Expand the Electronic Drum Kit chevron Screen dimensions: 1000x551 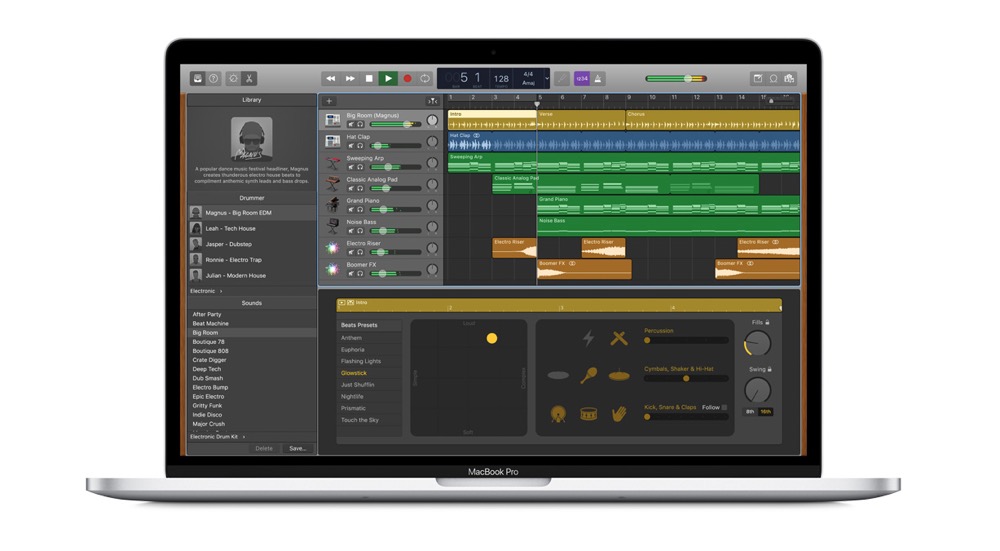pyautogui.click(x=244, y=437)
